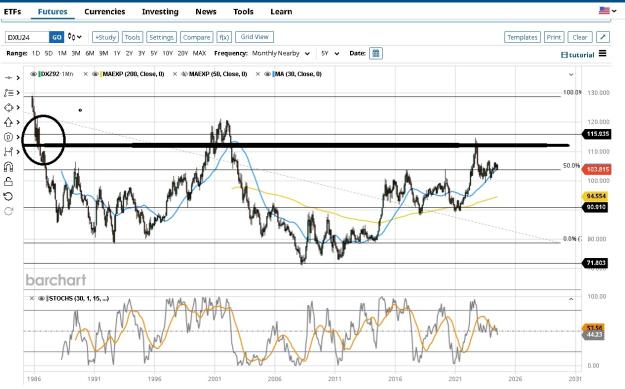
Task: Click the pencil edit icon beside Clear
Action: pyautogui.click(x=603, y=37)
